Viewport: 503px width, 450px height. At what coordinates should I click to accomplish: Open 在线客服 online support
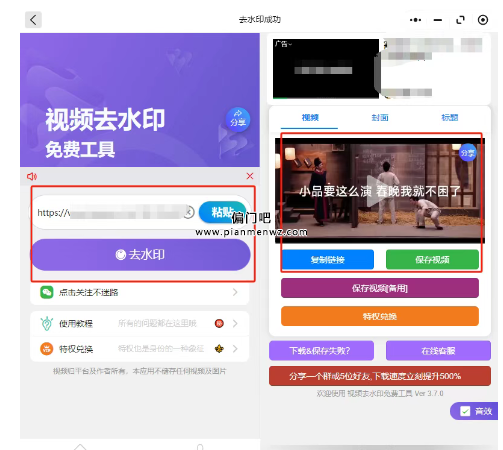point(438,351)
